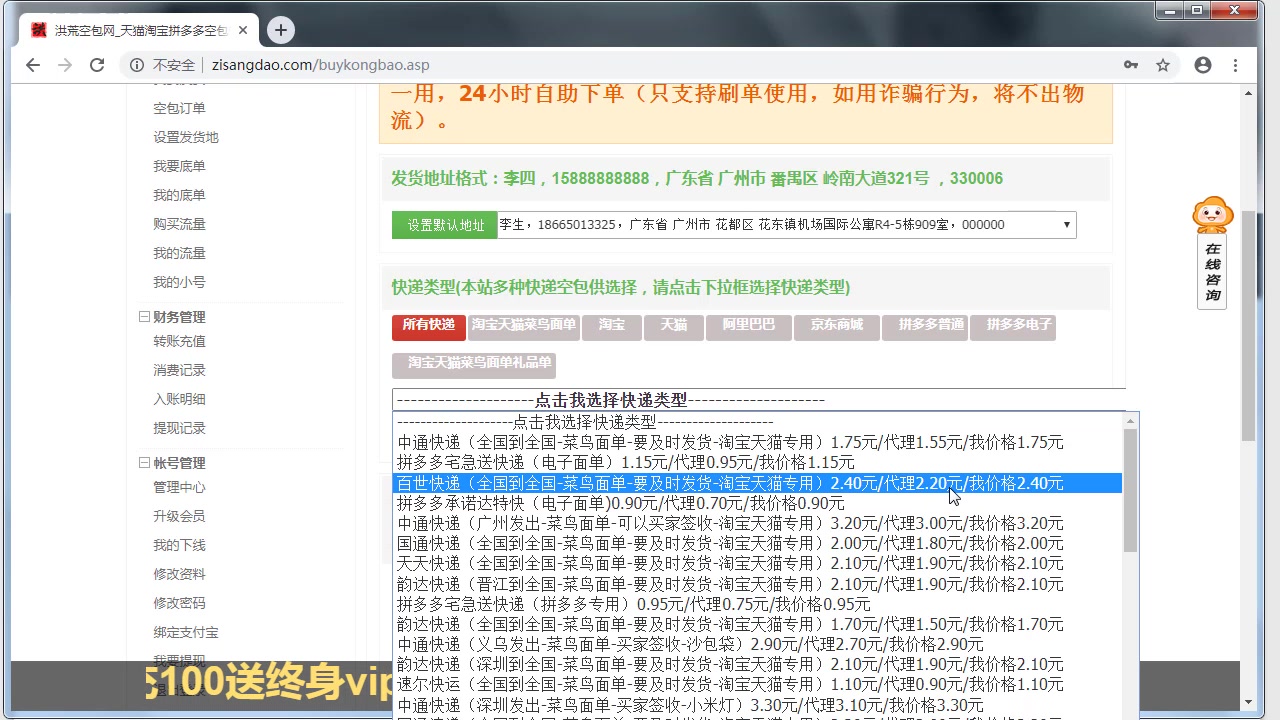Choose 拼多多宅急送快递 拼多多专用 0.95元 option
Image resolution: width=1280 pixels, height=720 pixels.
click(757, 604)
